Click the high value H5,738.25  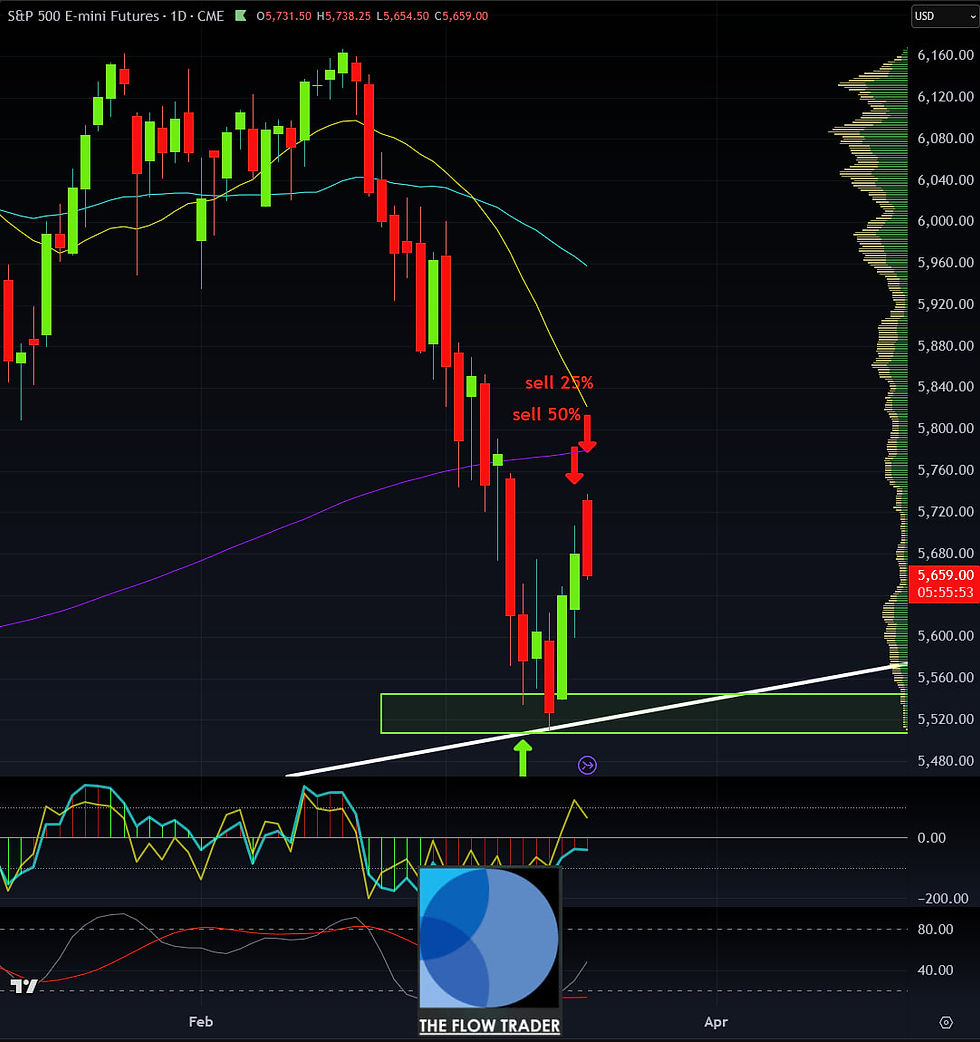click(x=343, y=16)
